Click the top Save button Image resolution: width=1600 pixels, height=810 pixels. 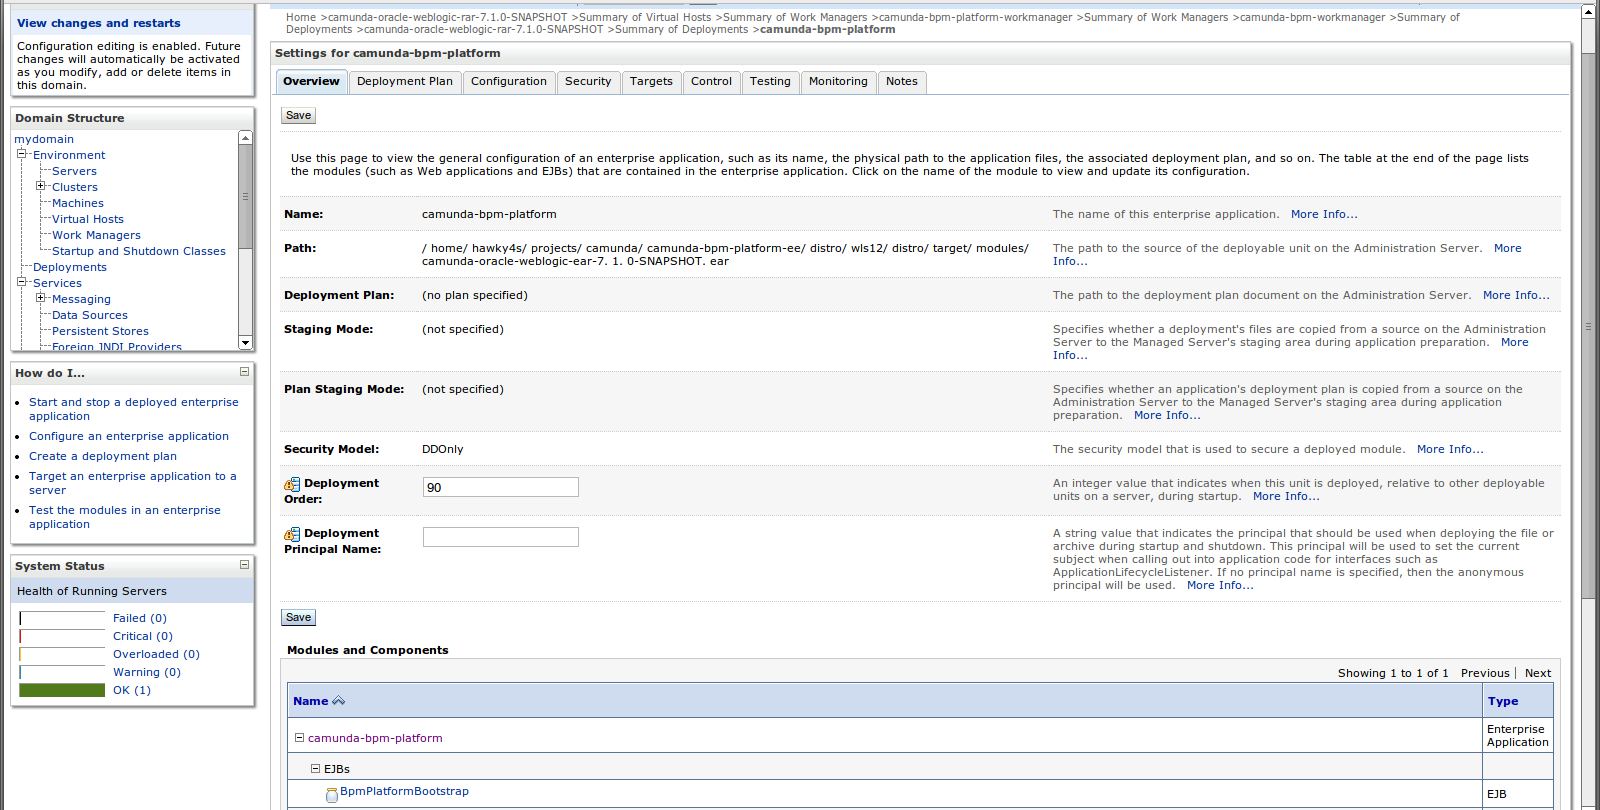[x=298, y=116]
